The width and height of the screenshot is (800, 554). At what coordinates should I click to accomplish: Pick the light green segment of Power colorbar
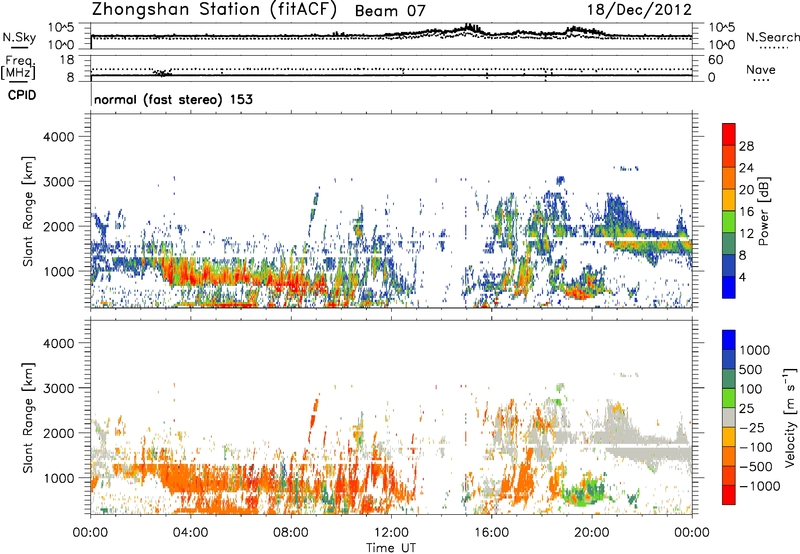pyautogui.click(x=729, y=222)
